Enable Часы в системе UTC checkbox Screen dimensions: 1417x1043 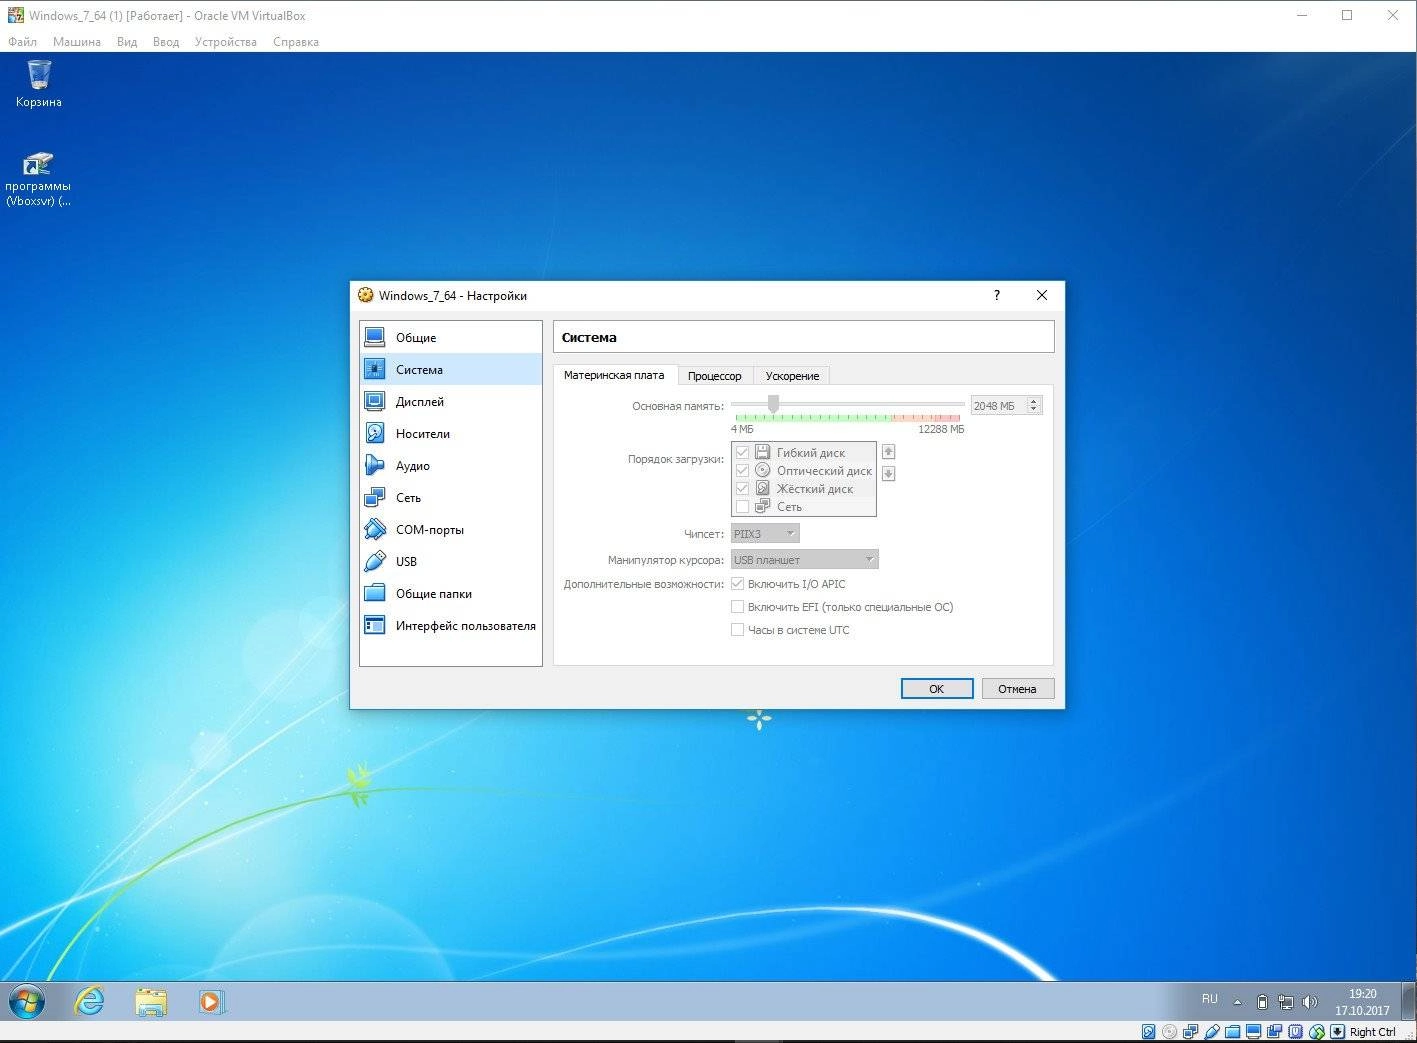pos(738,629)
